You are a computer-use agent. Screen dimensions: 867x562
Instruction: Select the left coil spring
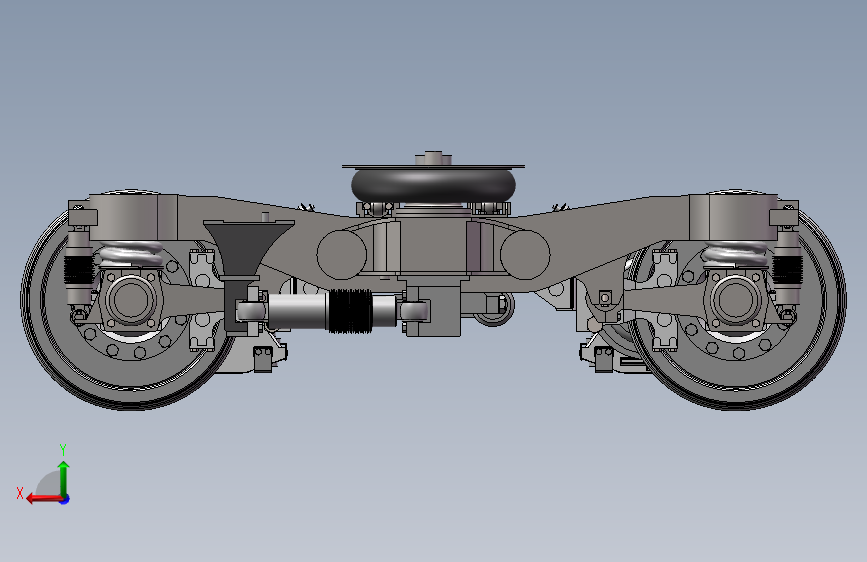pyautogui.click(x=131, y=255)
